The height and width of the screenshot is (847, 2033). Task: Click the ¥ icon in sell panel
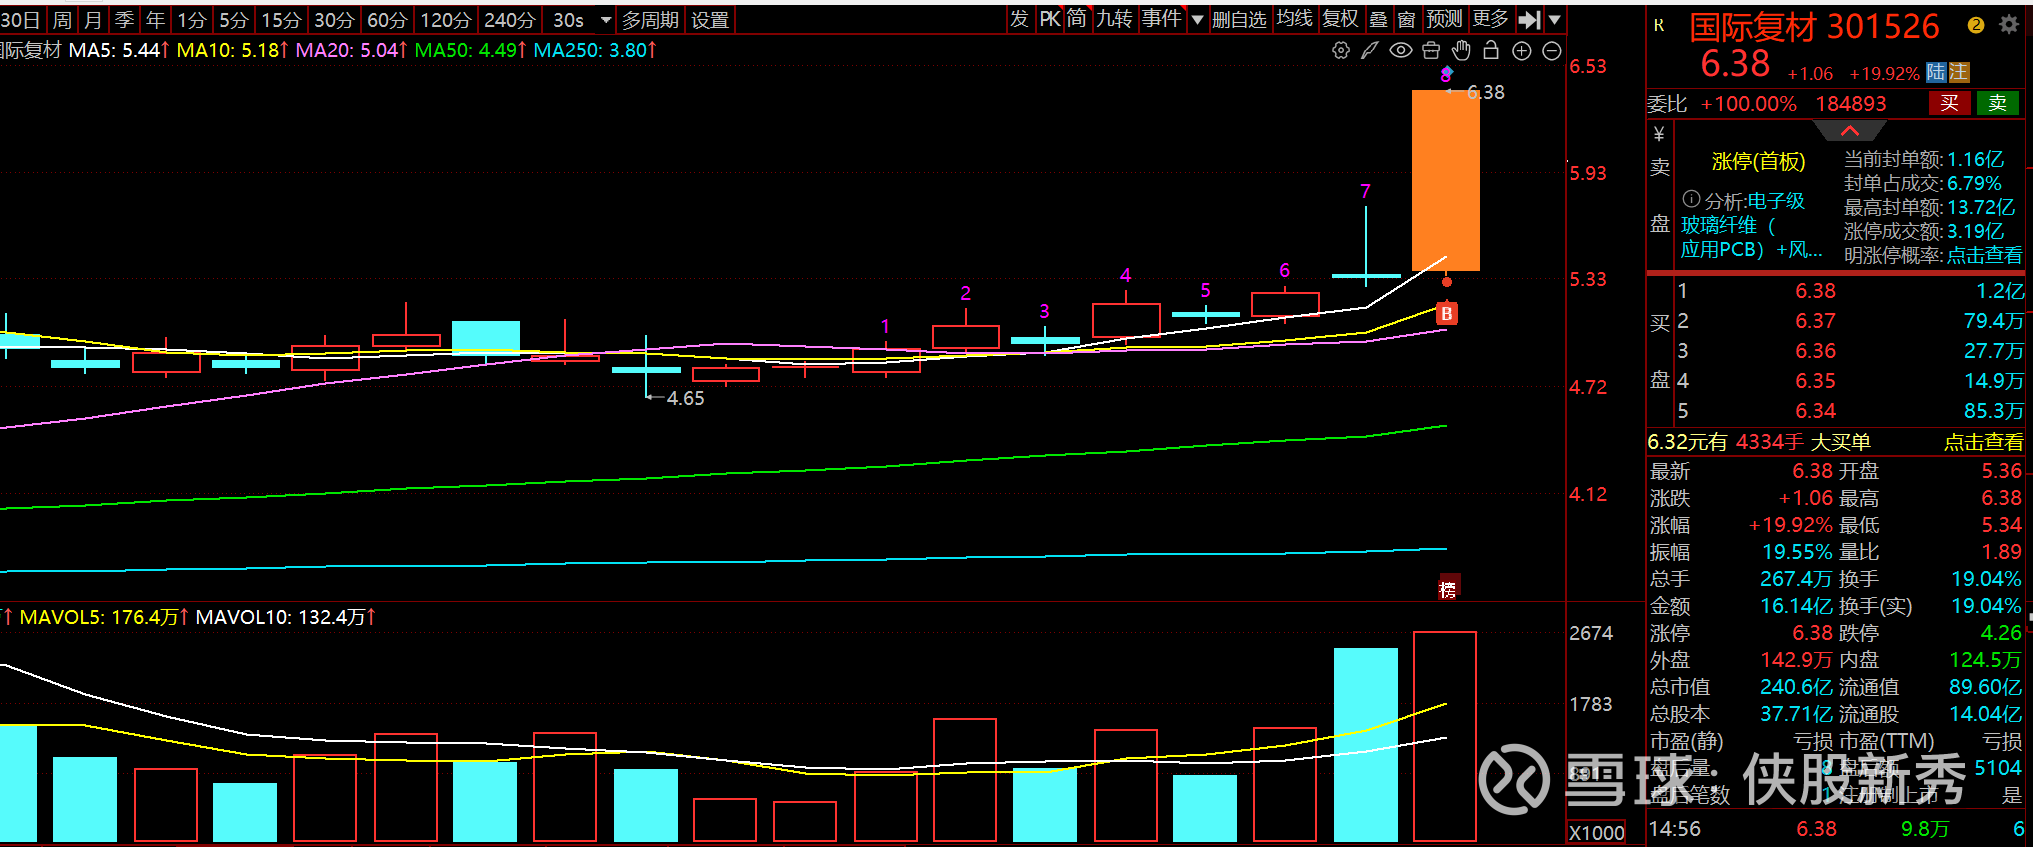pyautogui.click(x=1660, y=134)
